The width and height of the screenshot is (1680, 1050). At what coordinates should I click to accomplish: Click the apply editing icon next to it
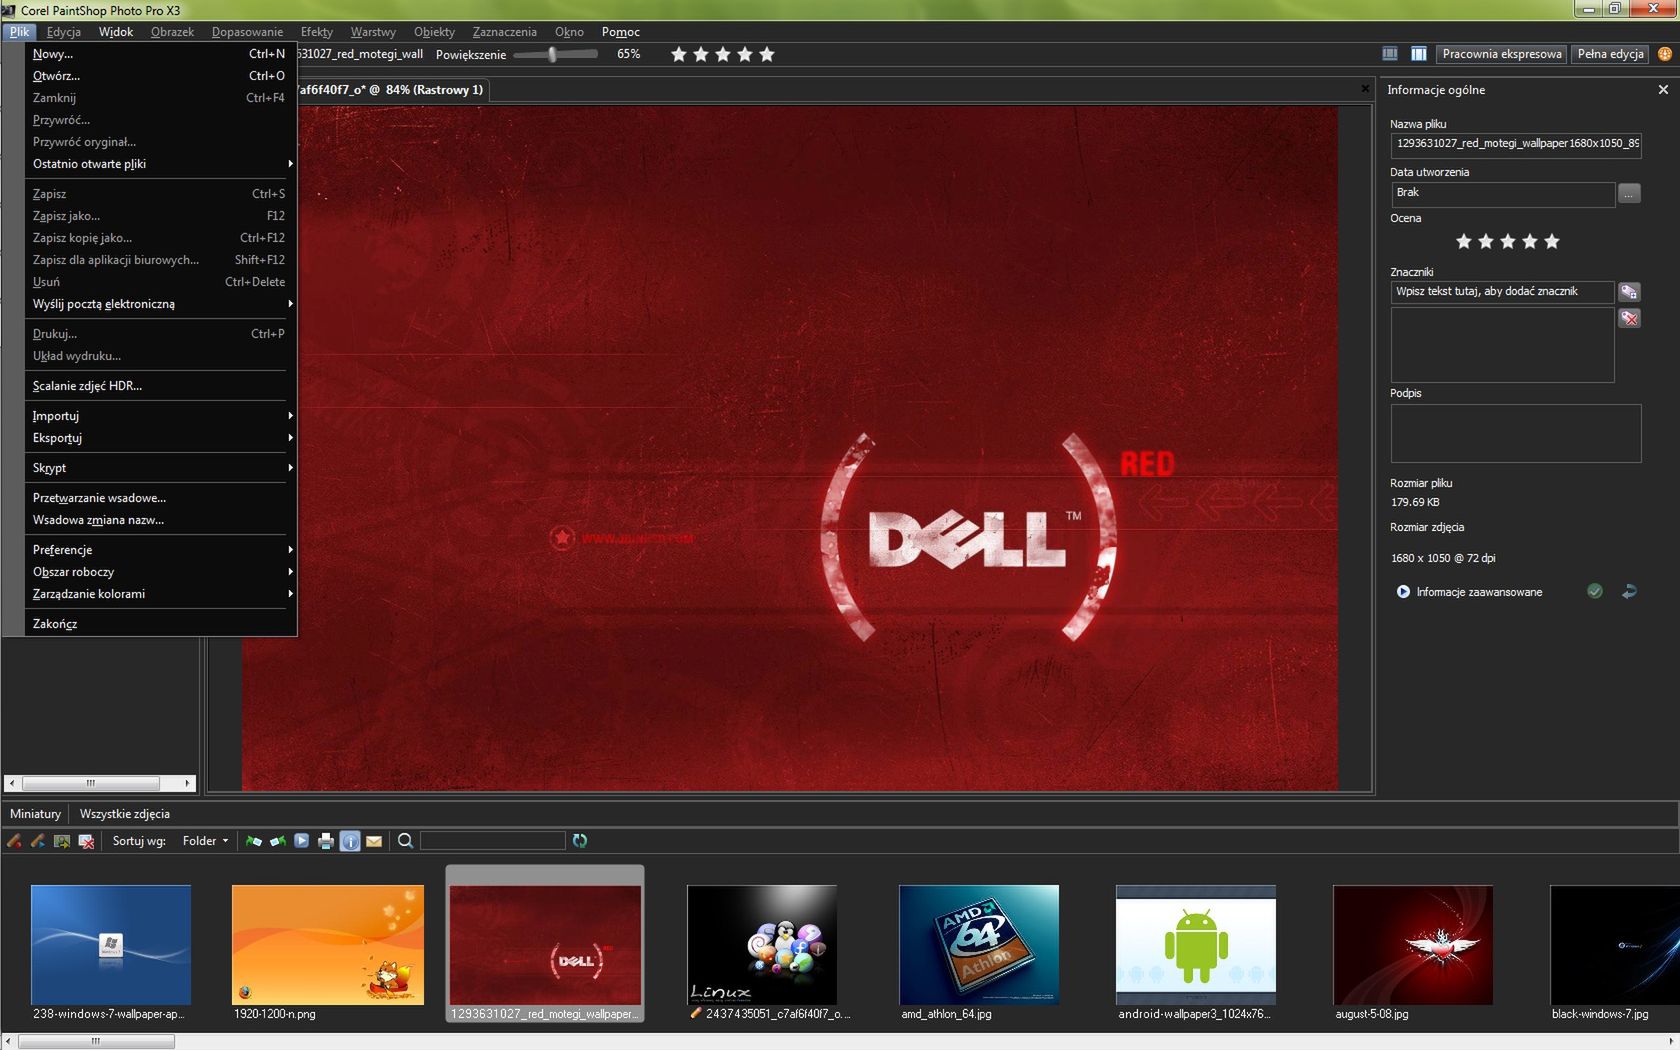(x=38, y=841)
